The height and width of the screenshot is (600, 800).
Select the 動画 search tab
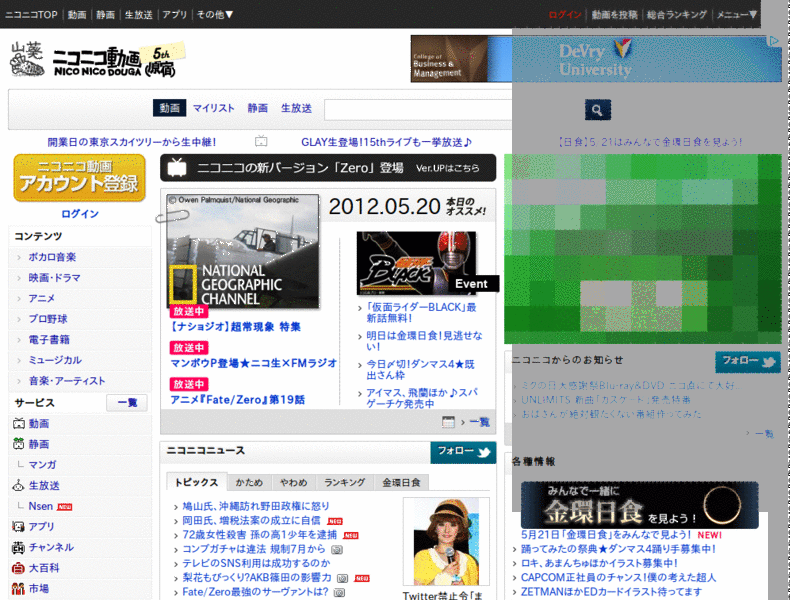pyautogui.click(x=169, y=108)
